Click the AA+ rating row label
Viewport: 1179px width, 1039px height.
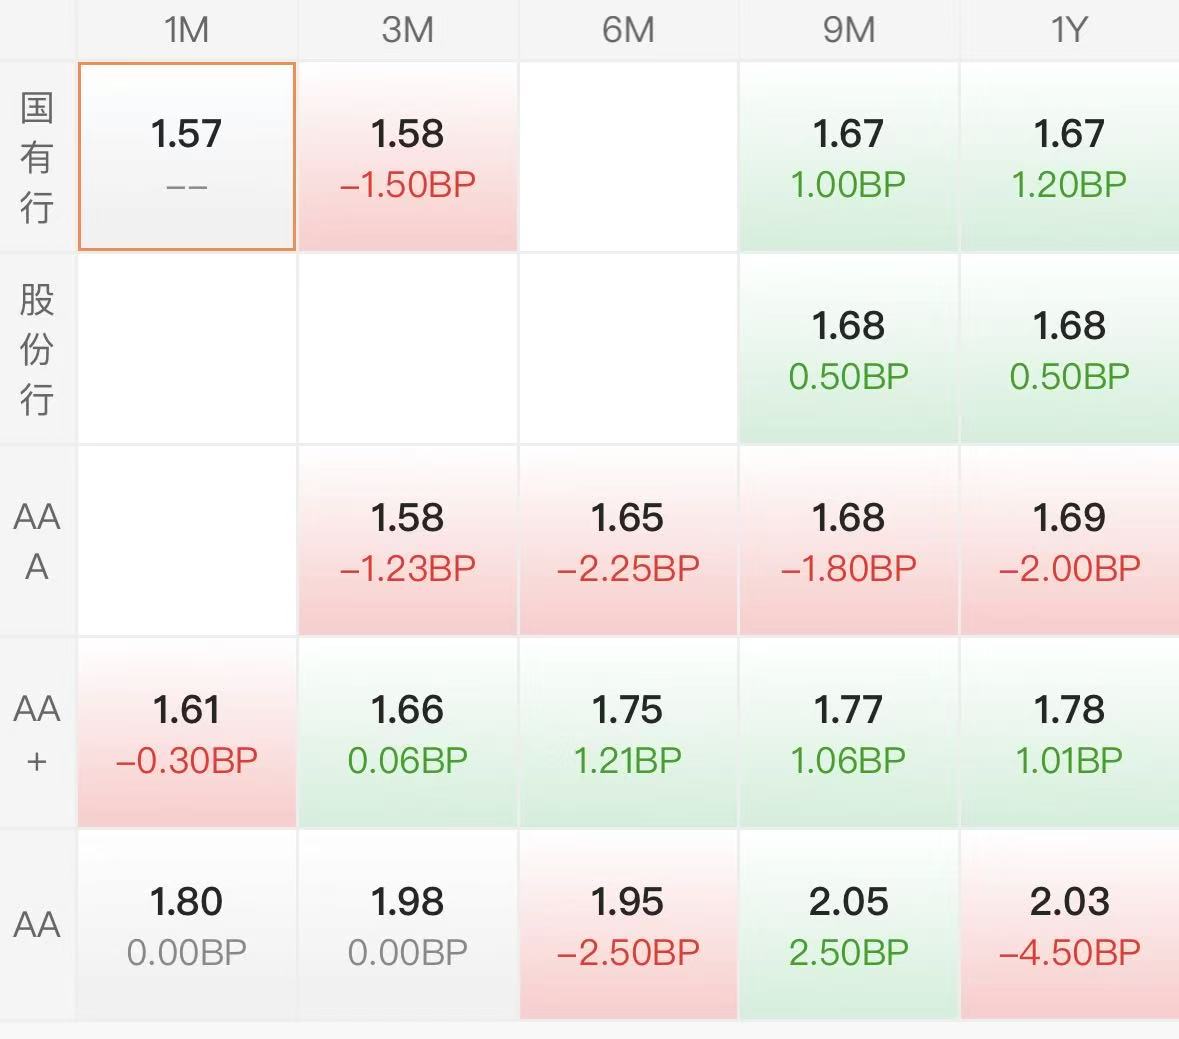point(37,733)
